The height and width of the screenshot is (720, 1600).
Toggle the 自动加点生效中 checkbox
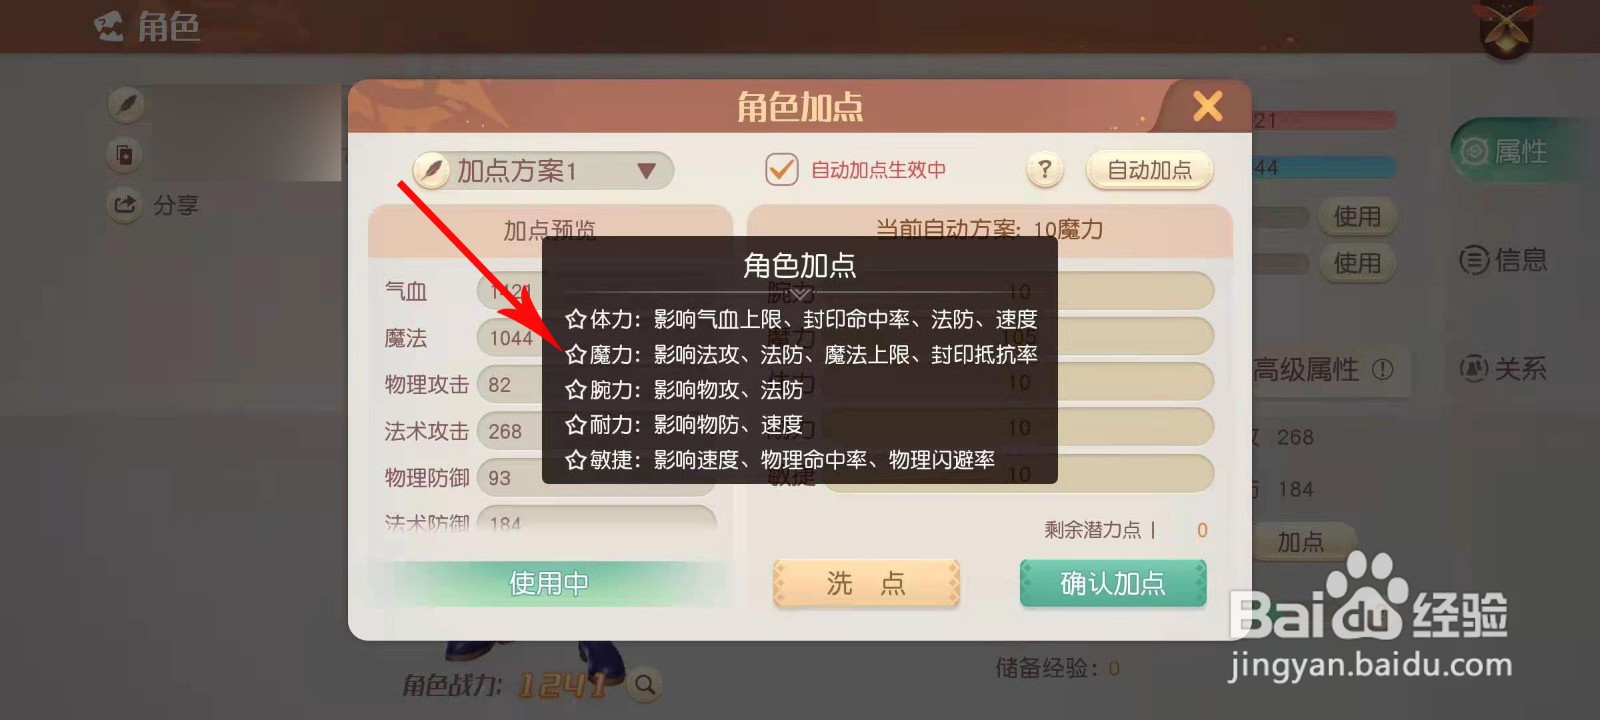[781, 170]
